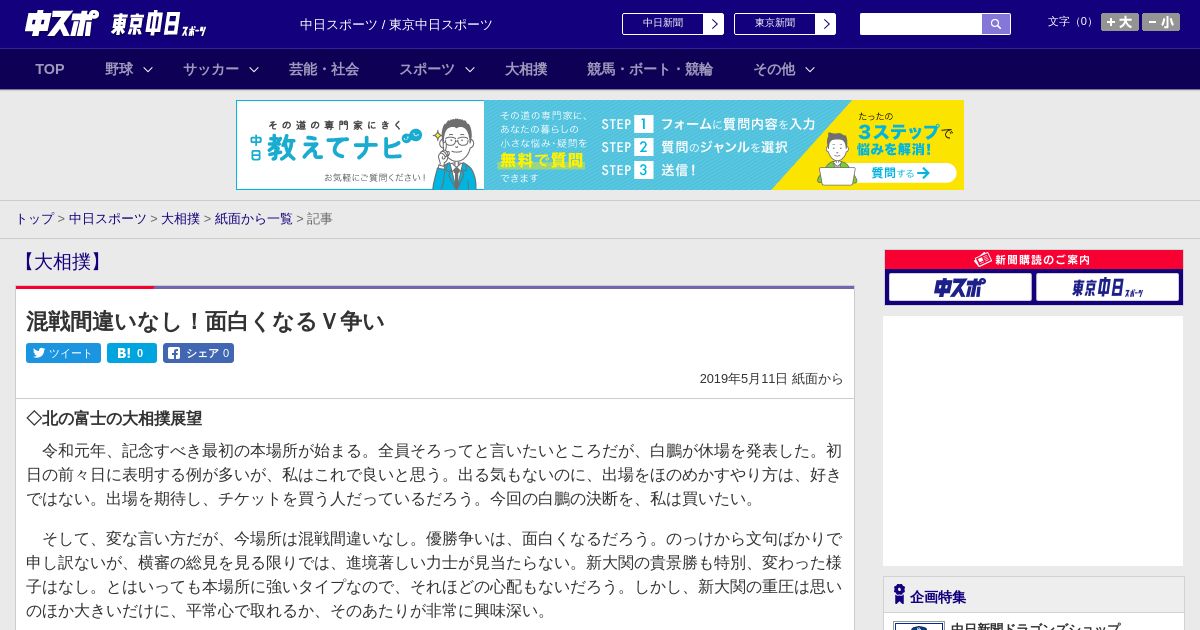Viewport: 1200px width, 630px height.
Task: Expand the スポーツ dropdown chevron
Action: coord(470,69)
